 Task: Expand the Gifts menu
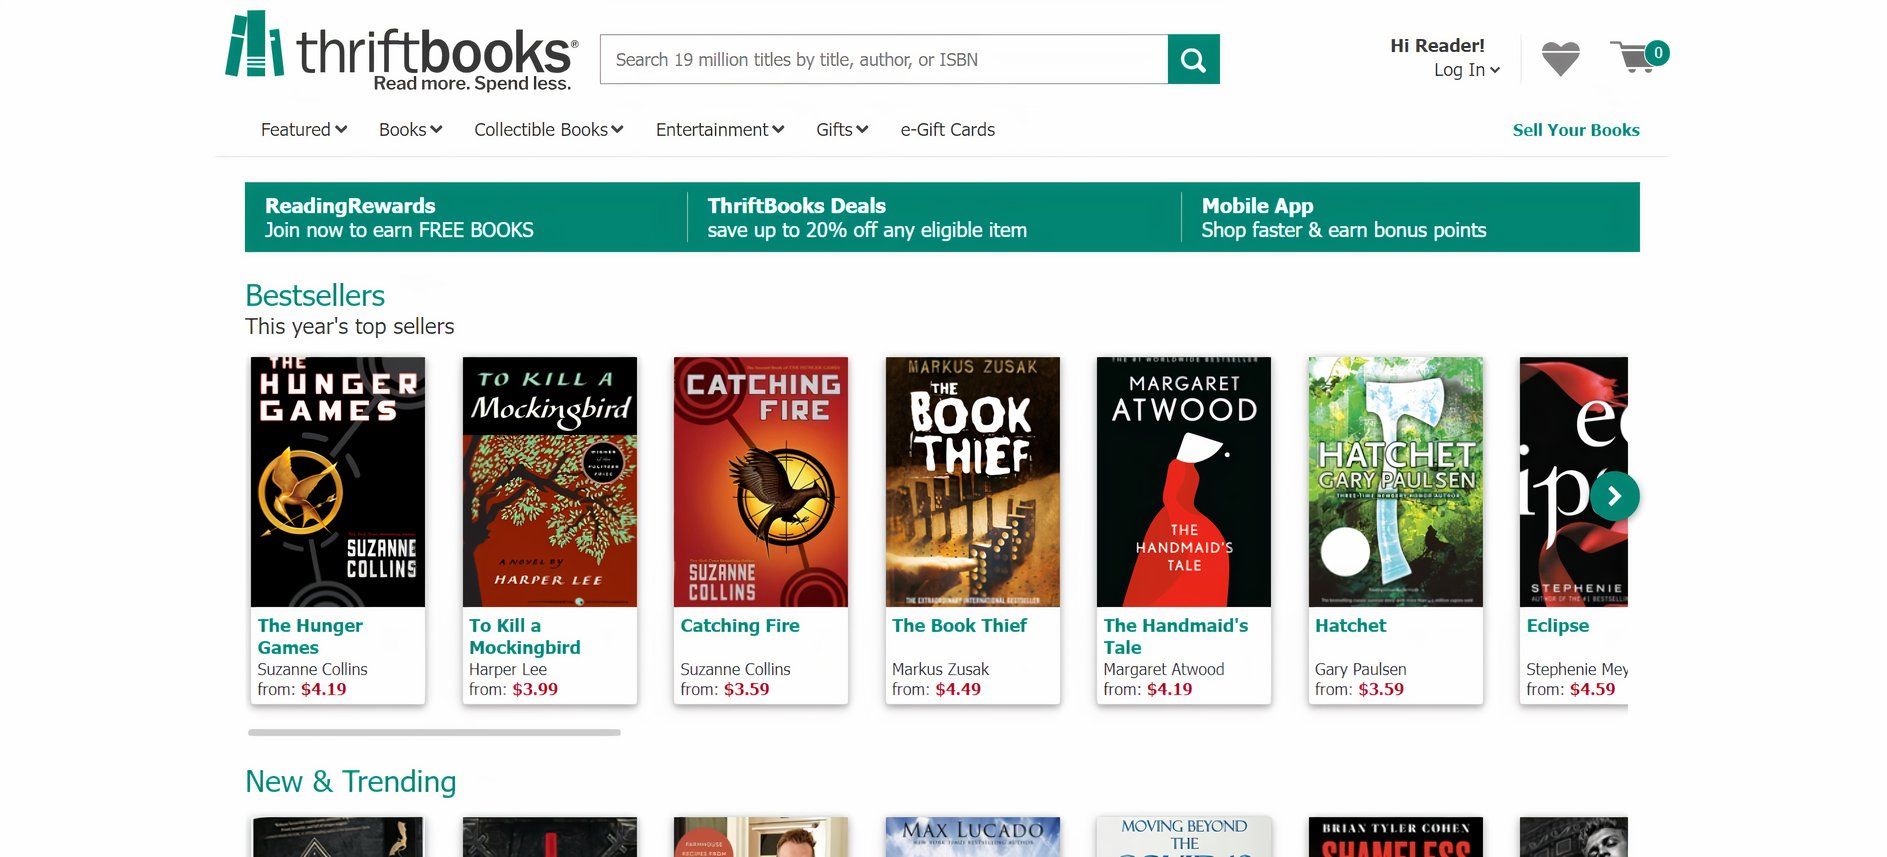tap(842, 130)
